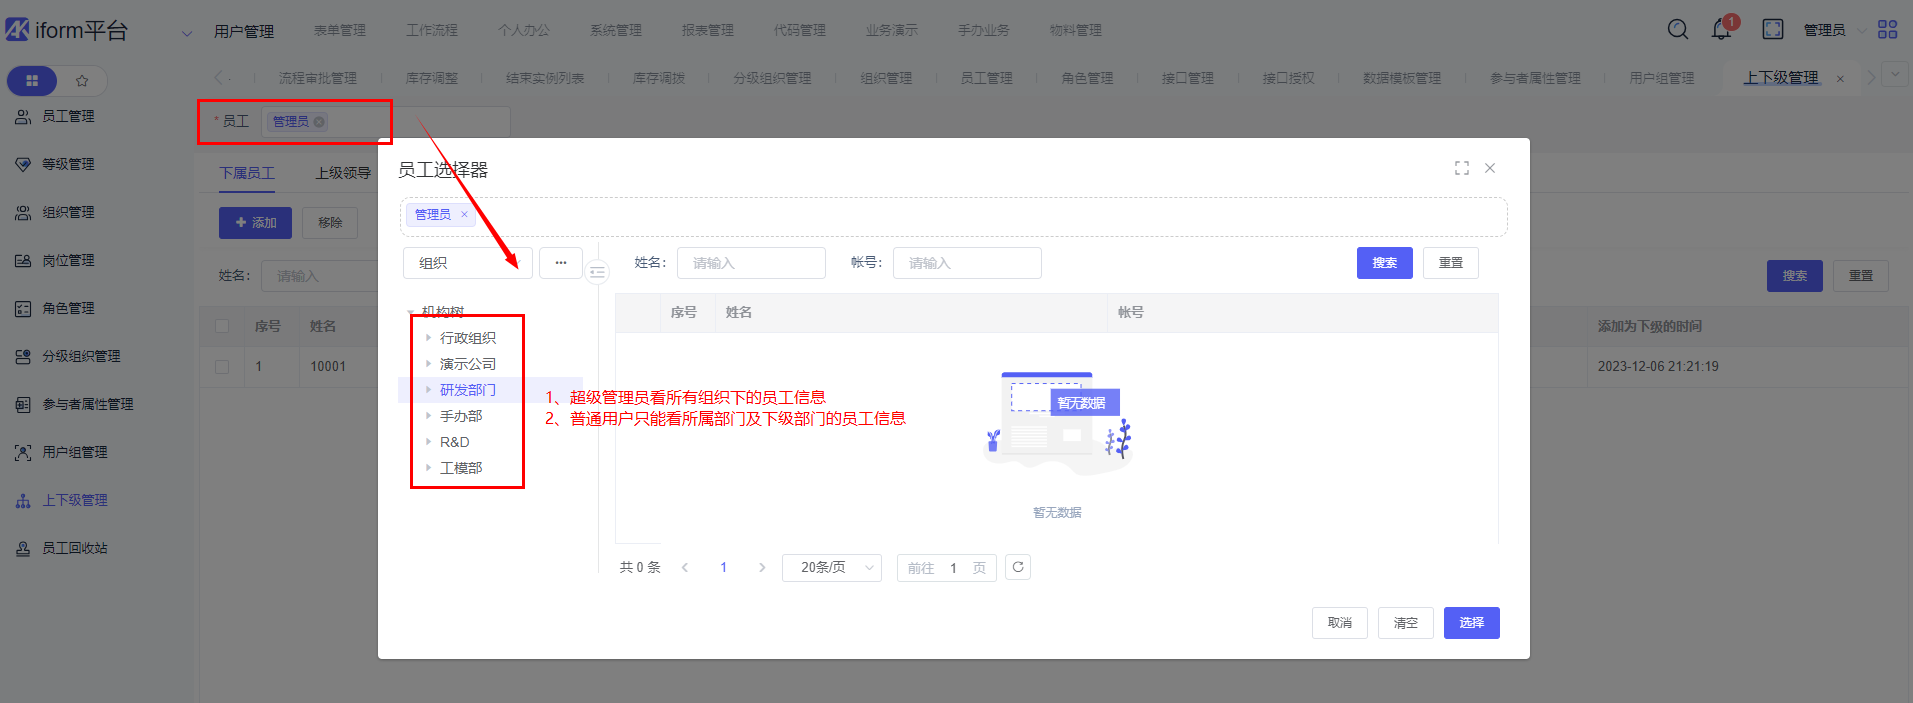The height and width of the screenshot is (703, 1913).
Task: Click the ellipsis button next to 组织
Action: tap(561, 263)
